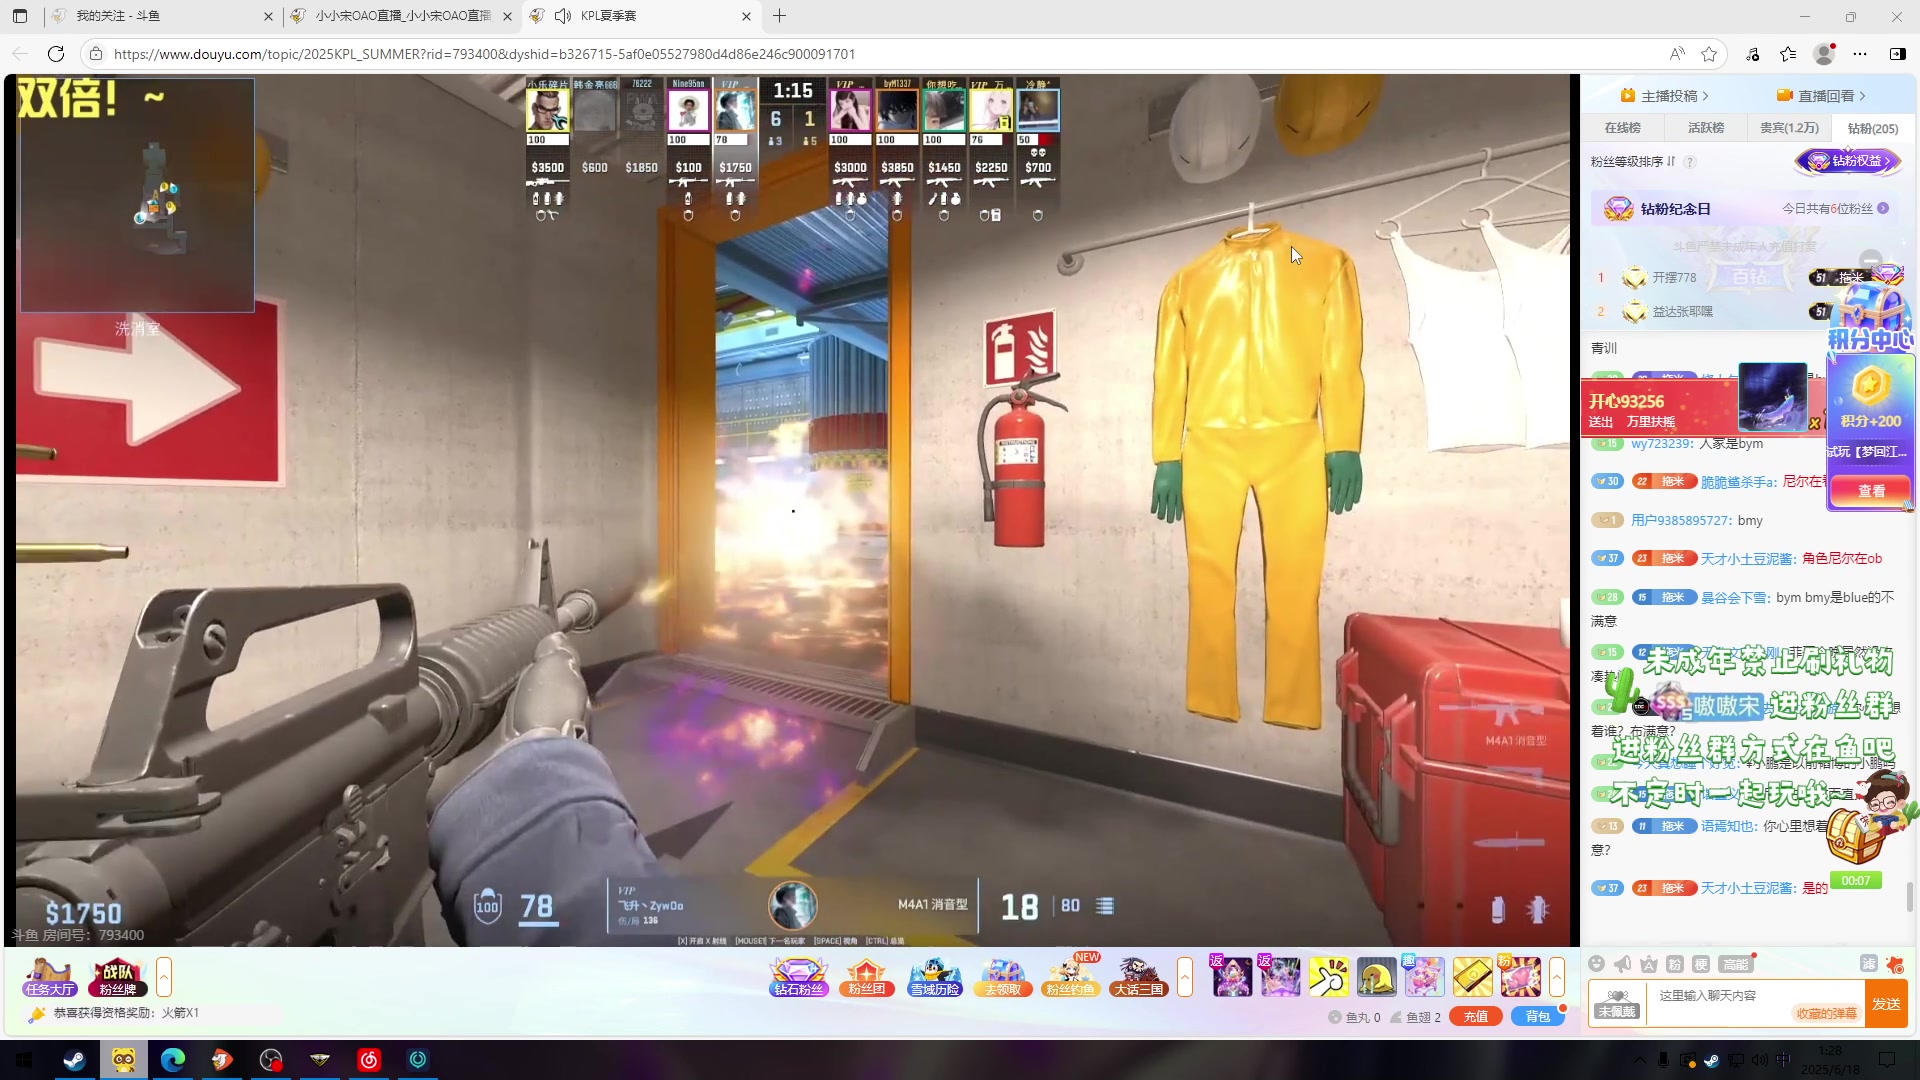1920x1080 pixels.
Task: Switch to the 活跃榜 tab
Action: 1706,128
